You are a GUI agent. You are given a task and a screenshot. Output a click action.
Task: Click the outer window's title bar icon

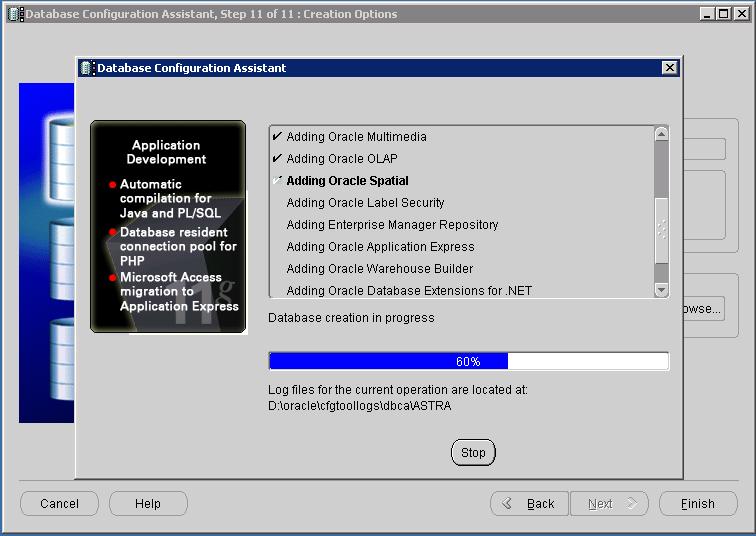coord(15,14)
